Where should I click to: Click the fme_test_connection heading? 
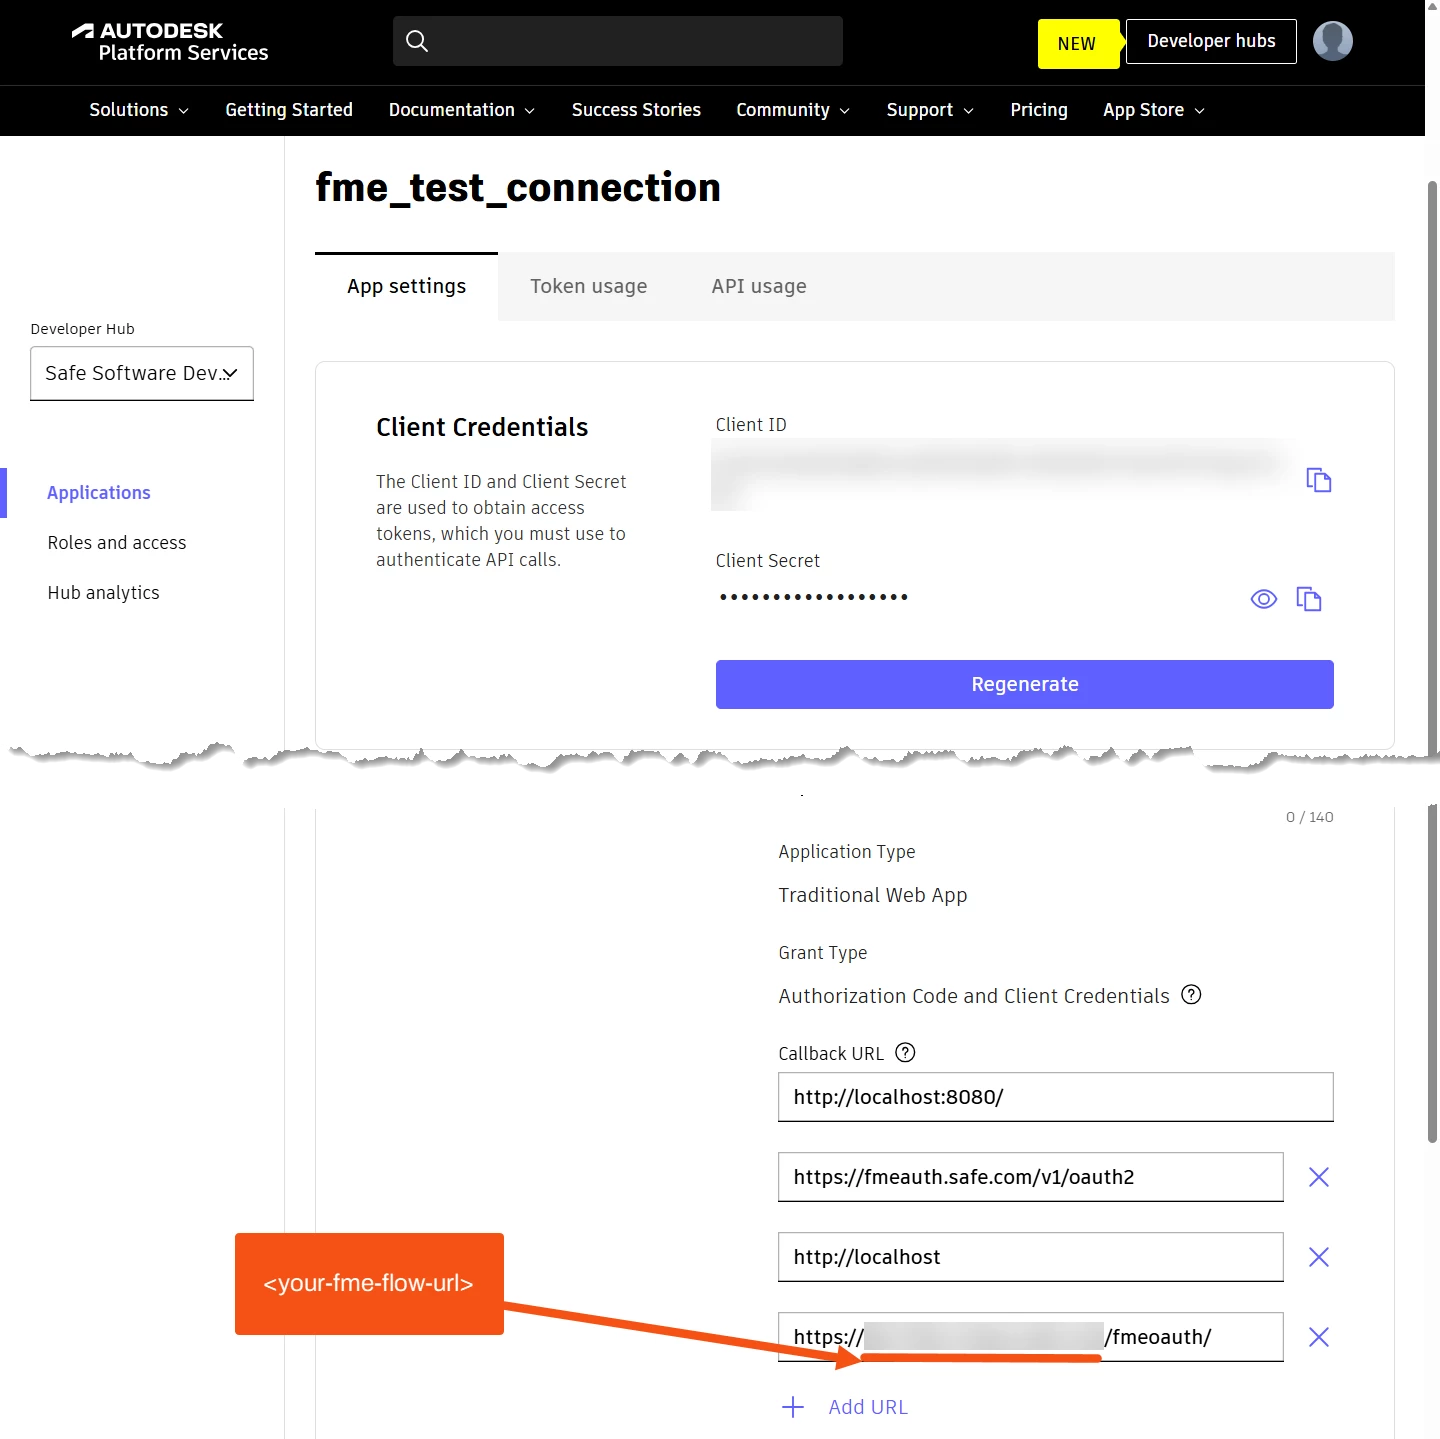point(518,187)
